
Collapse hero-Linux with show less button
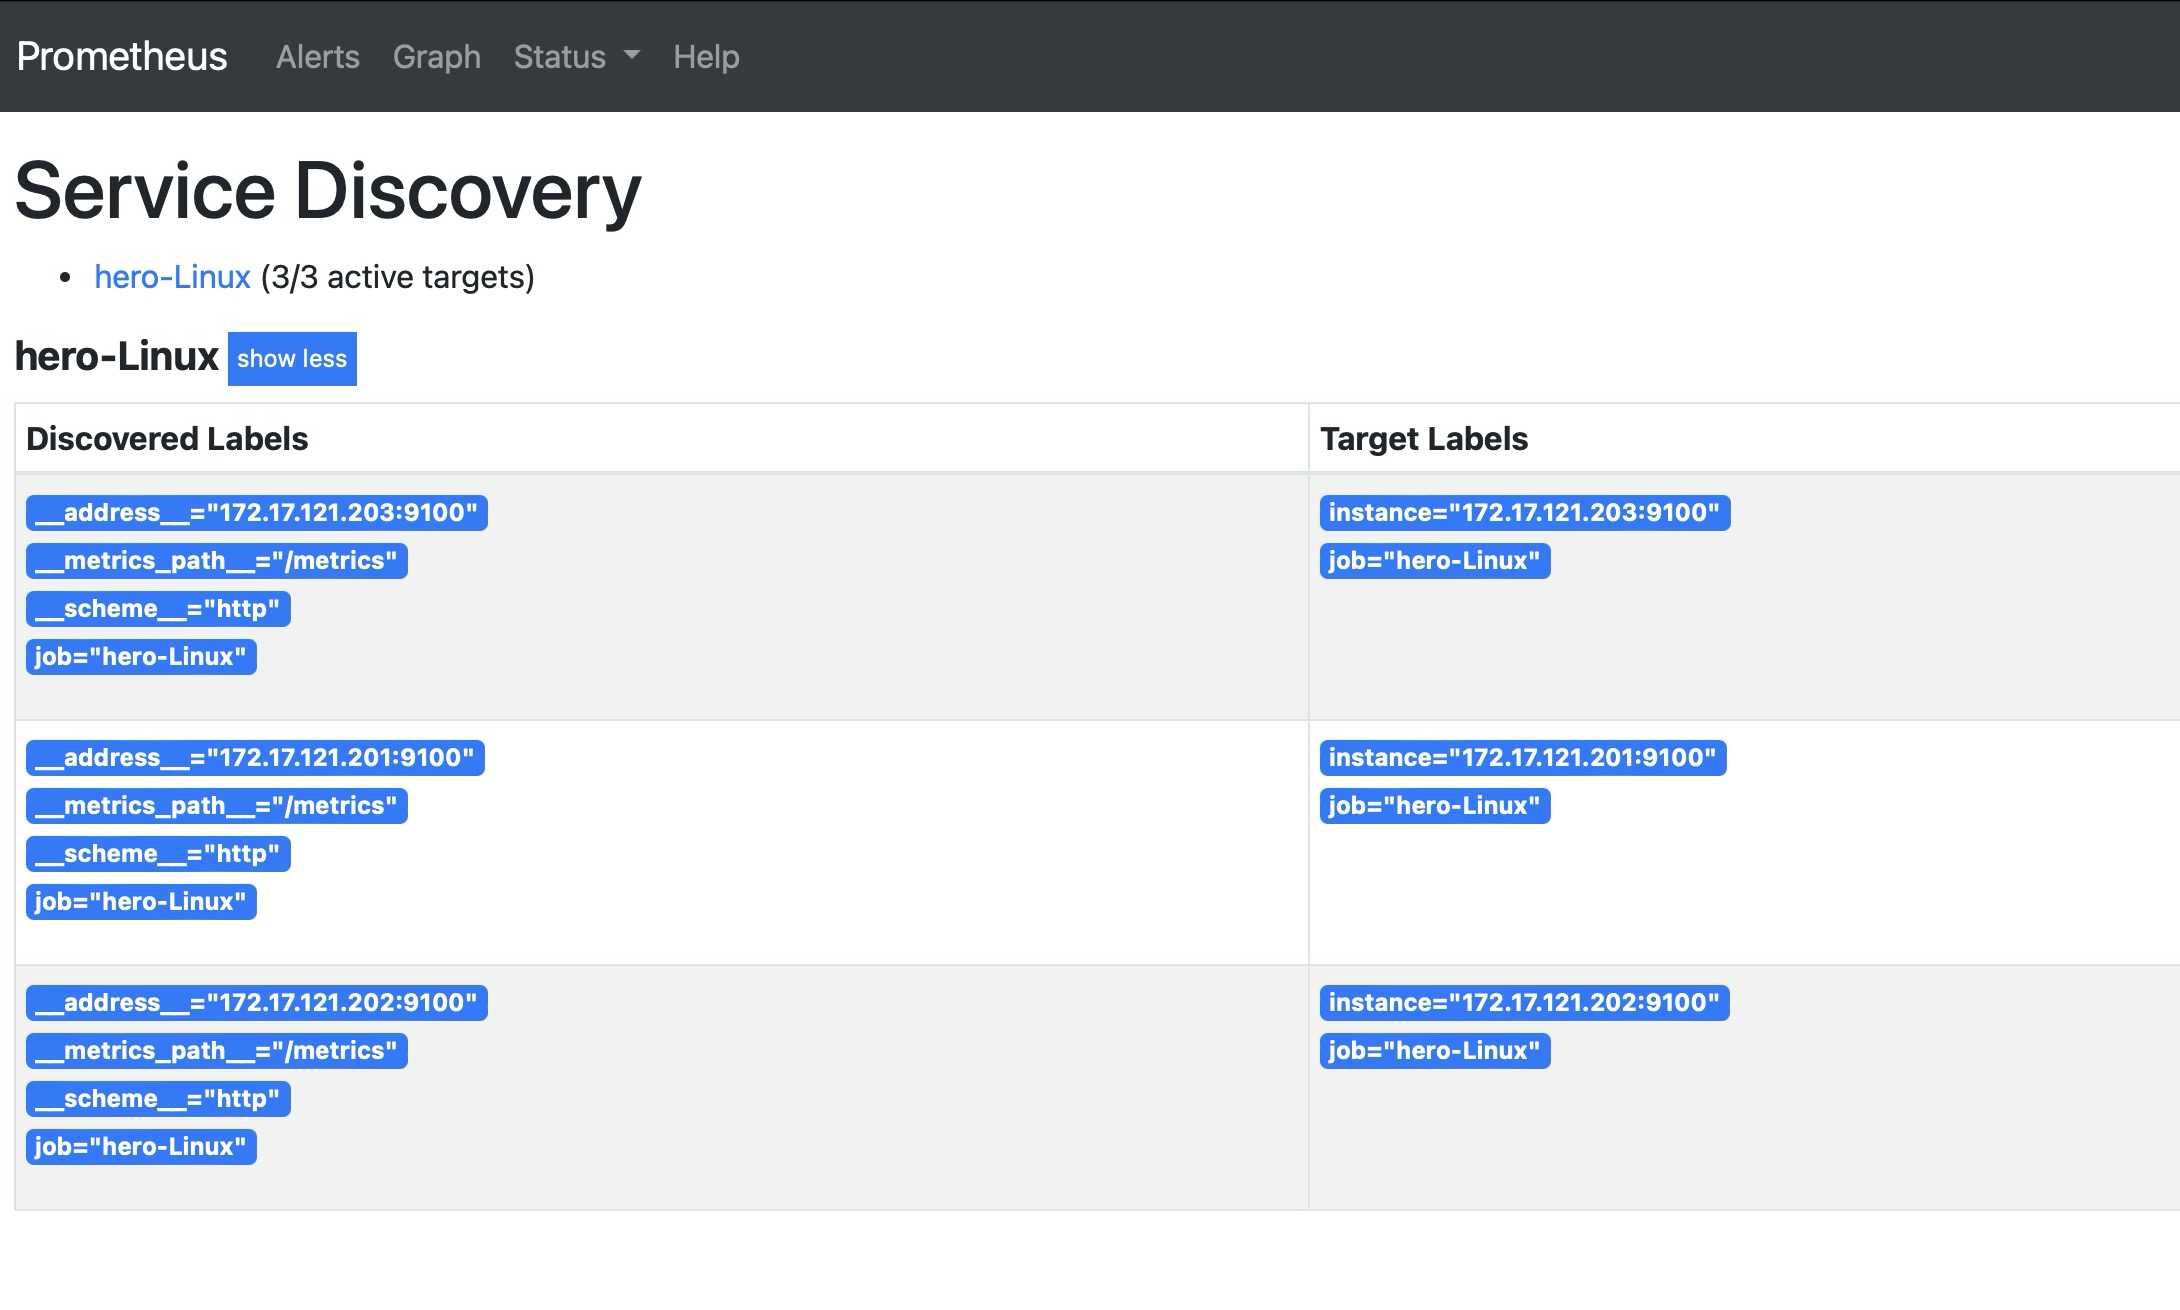292,359
